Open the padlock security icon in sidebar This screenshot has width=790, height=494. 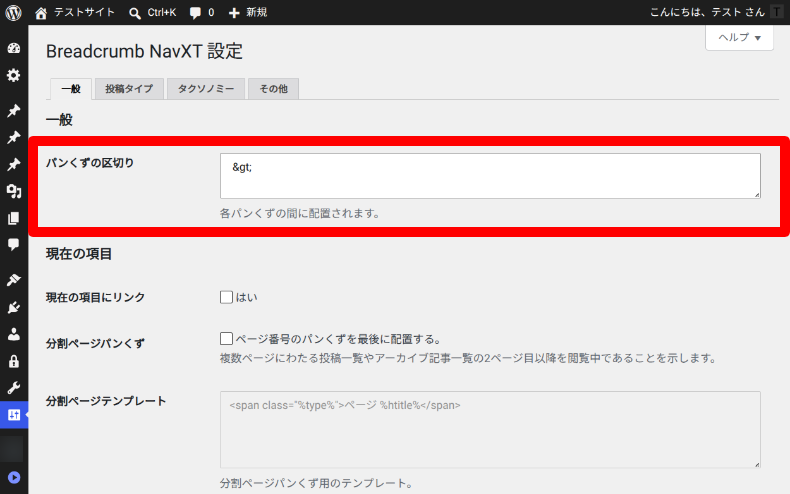(14, 361)
